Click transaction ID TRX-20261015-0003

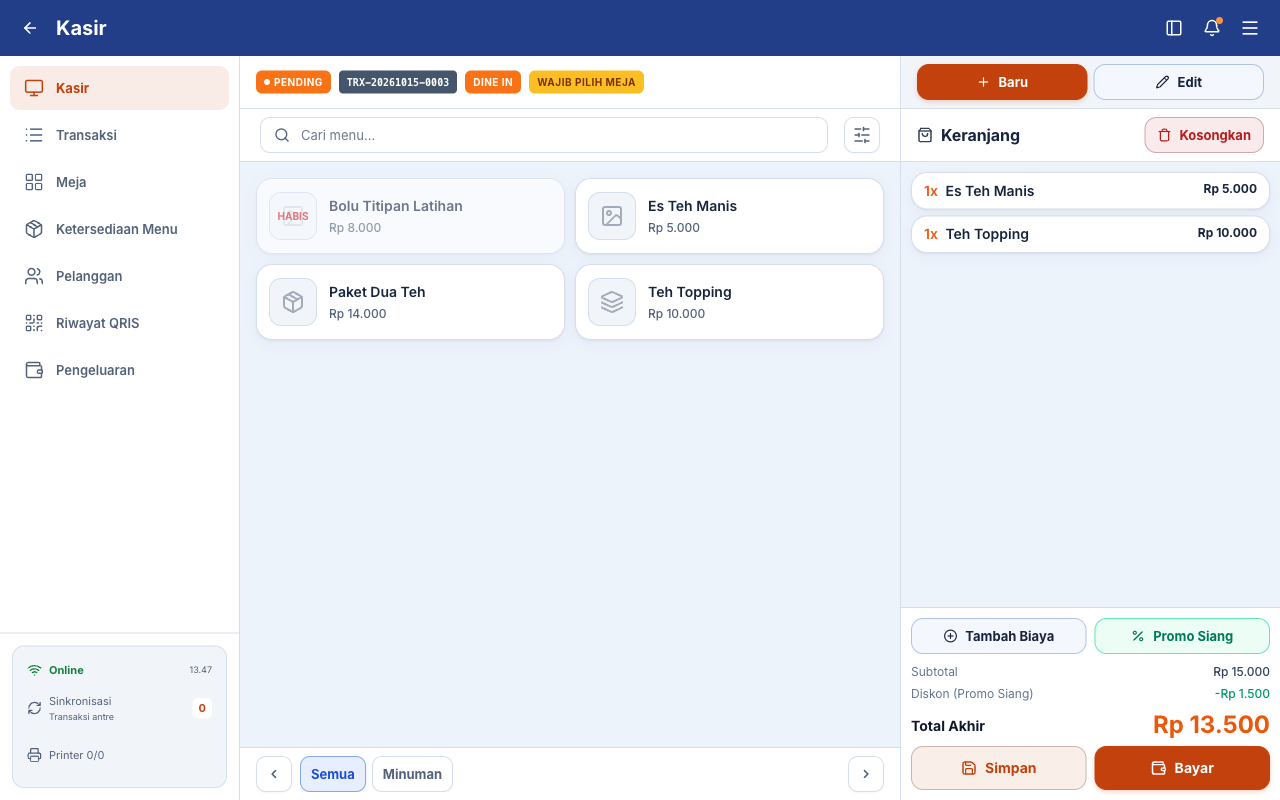(x=398, y=82)
